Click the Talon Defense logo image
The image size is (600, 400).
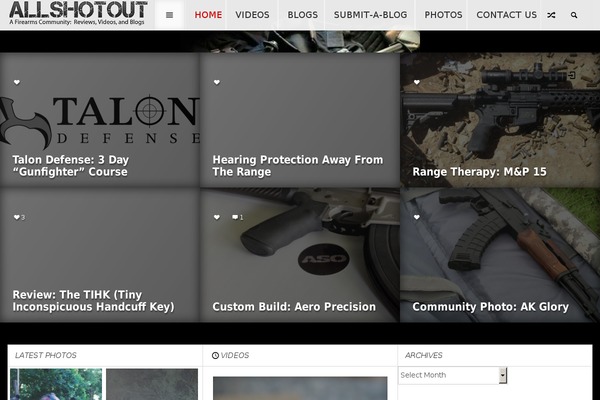[x=99, y=121]
